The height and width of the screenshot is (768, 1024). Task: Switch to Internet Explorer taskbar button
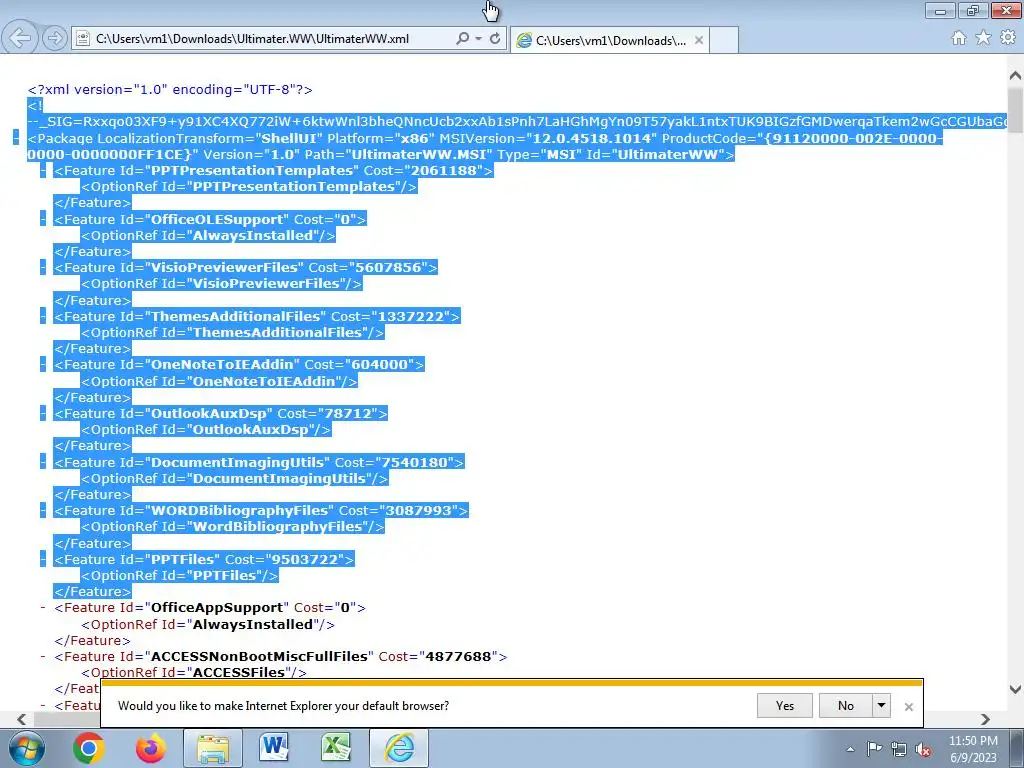point(399,748)
